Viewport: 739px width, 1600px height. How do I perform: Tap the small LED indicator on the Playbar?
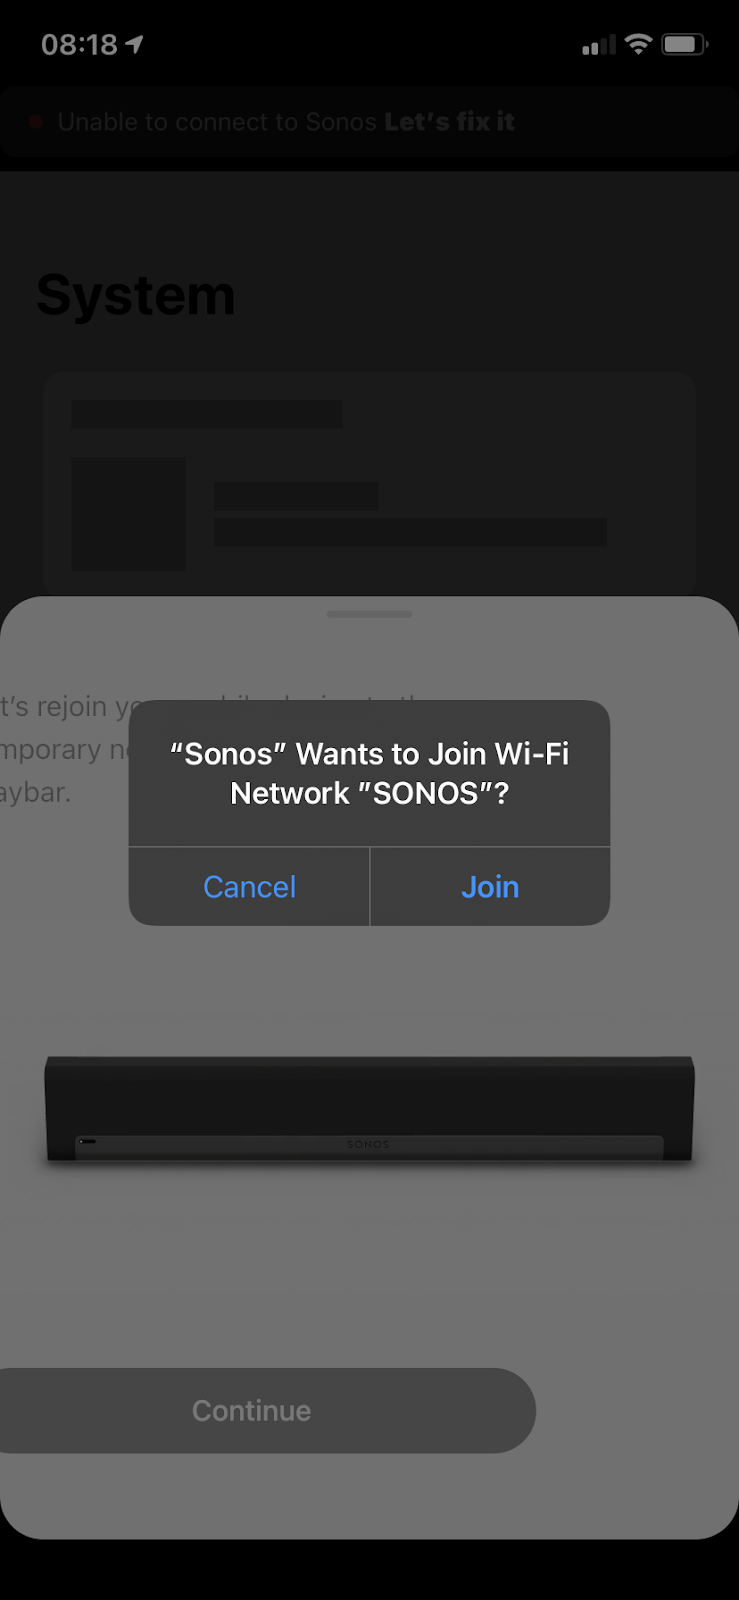(88, 1141)
